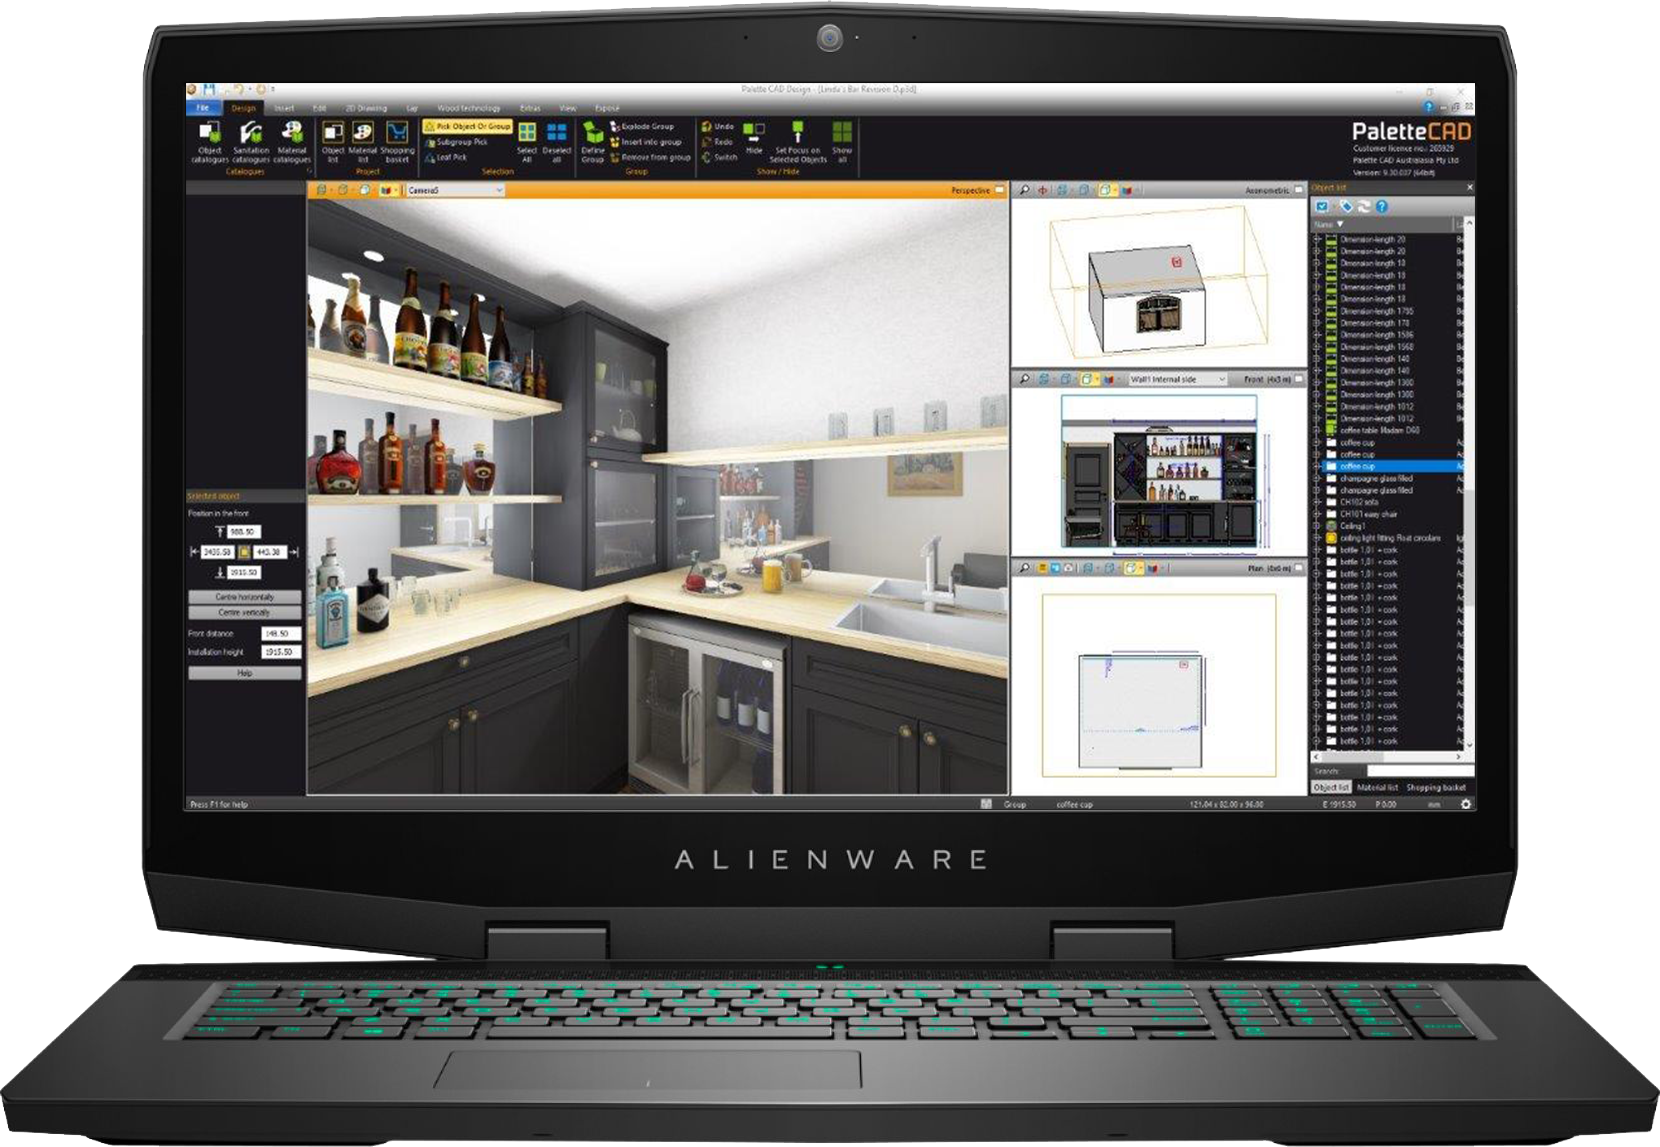Click the help question icon in Object list panel
Screen dimensions: 1660x1147
tap(1381, 207)
